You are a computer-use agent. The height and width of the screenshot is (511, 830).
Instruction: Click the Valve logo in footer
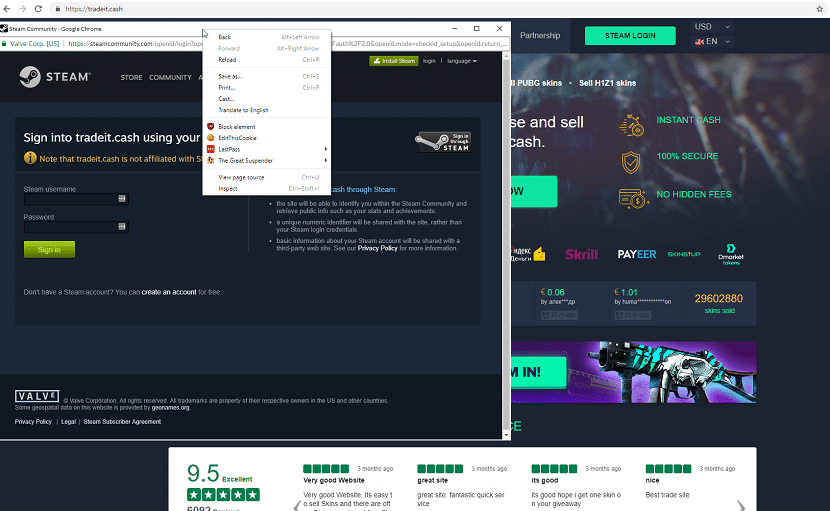(x=37, y=396)
